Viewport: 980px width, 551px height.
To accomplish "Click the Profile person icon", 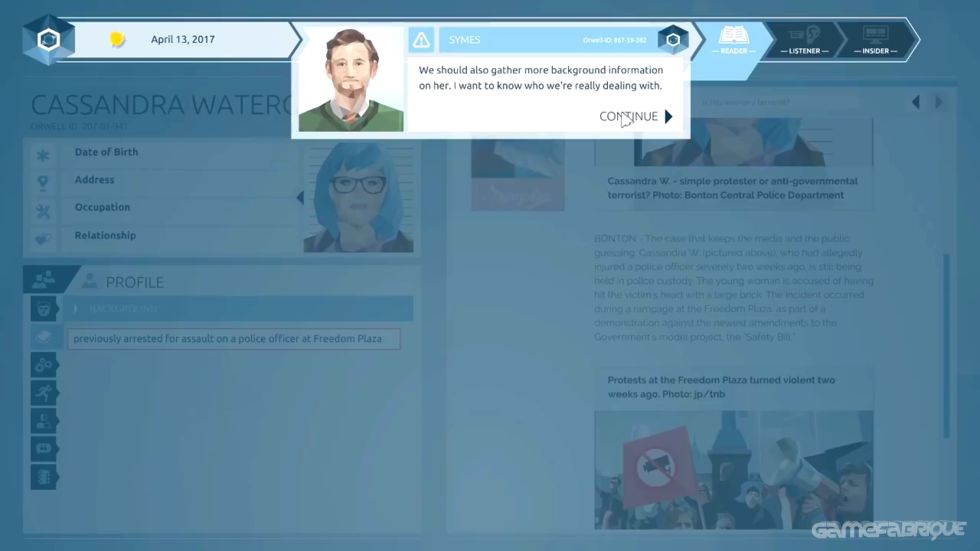I will [89, 280].
